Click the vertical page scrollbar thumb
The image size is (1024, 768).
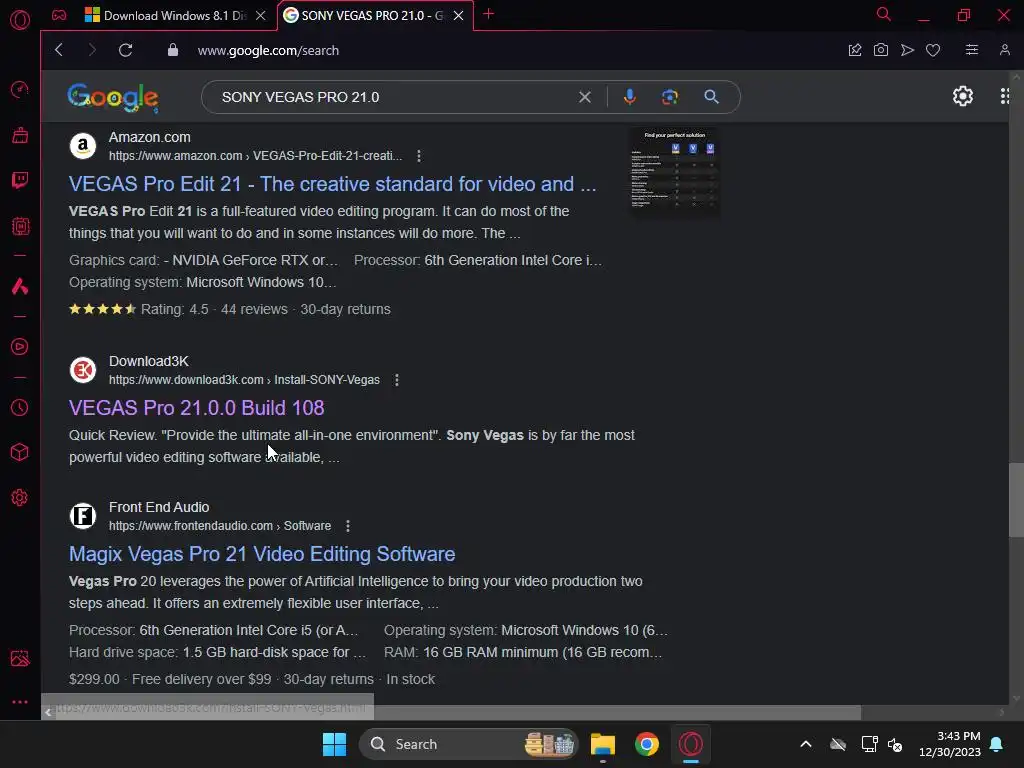(1016, 499)
